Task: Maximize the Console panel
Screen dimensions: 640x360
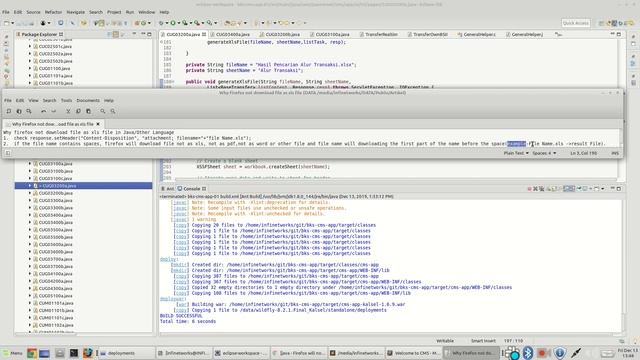Action: 619,189
